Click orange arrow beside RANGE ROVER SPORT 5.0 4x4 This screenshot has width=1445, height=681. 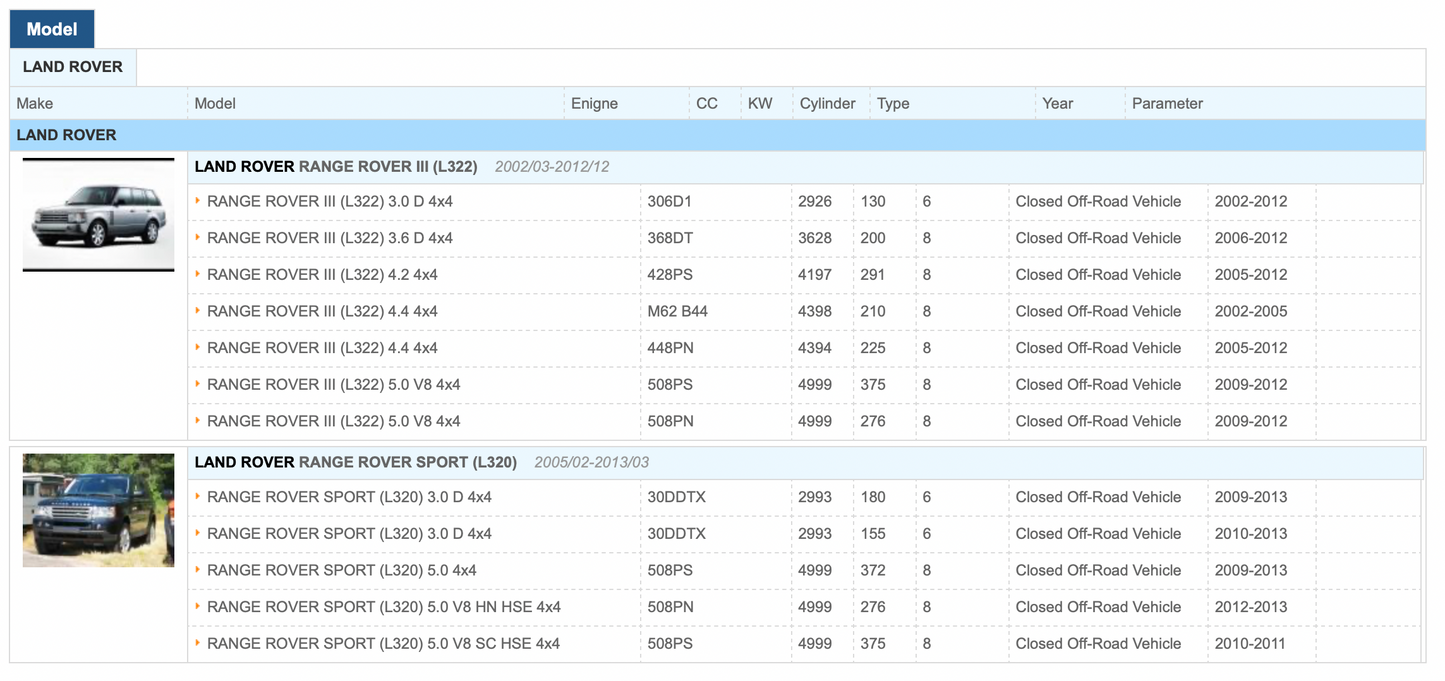pos(198,570)
